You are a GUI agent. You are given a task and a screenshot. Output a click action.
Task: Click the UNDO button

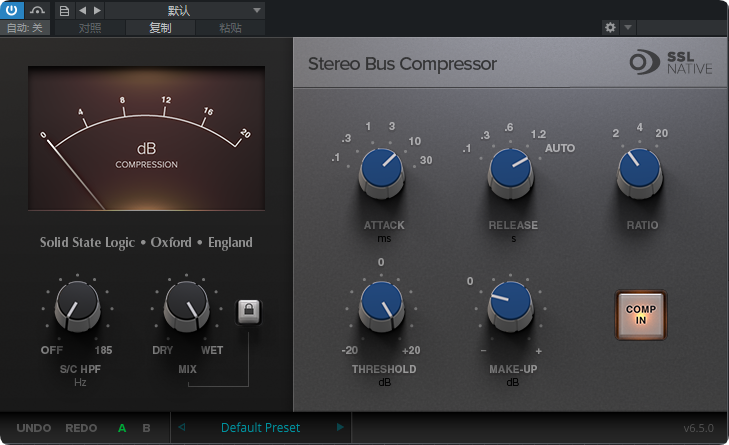[x=34, y=428]
